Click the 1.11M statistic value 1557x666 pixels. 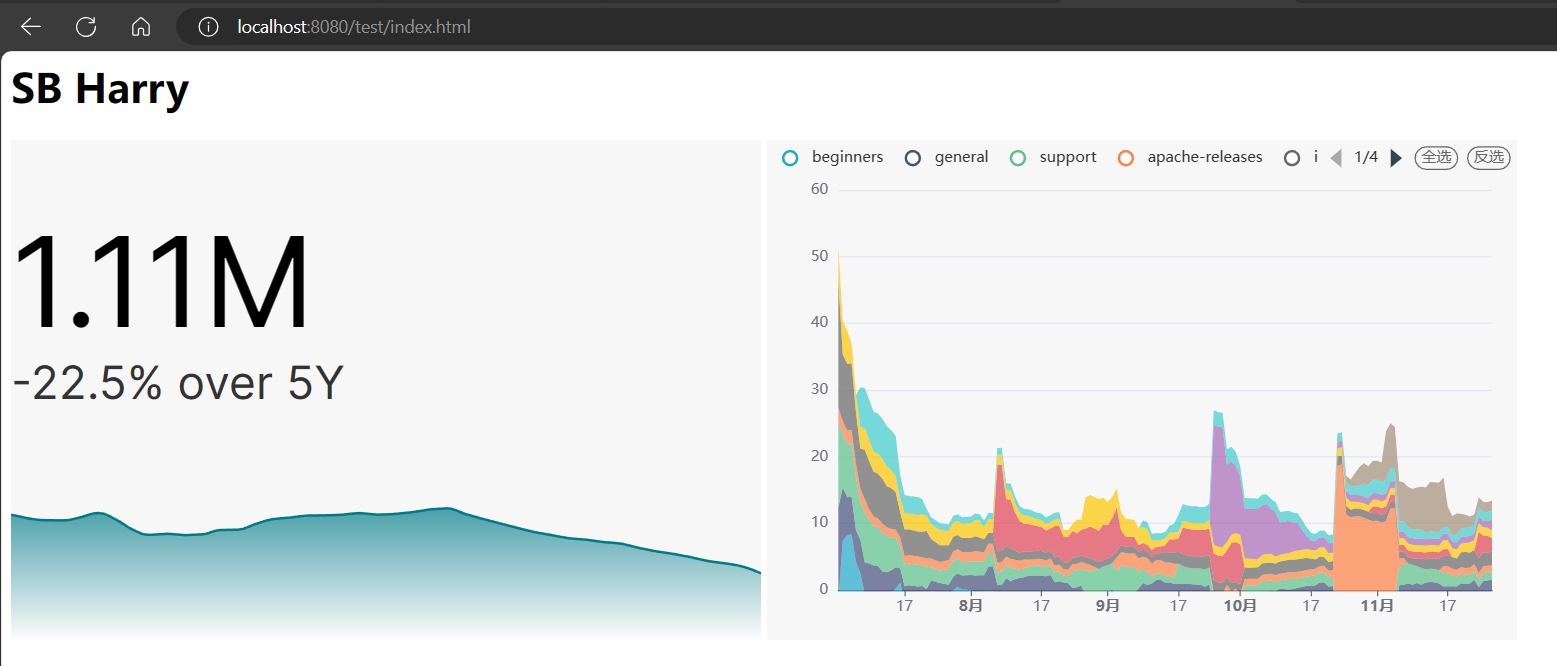(161, 284)
